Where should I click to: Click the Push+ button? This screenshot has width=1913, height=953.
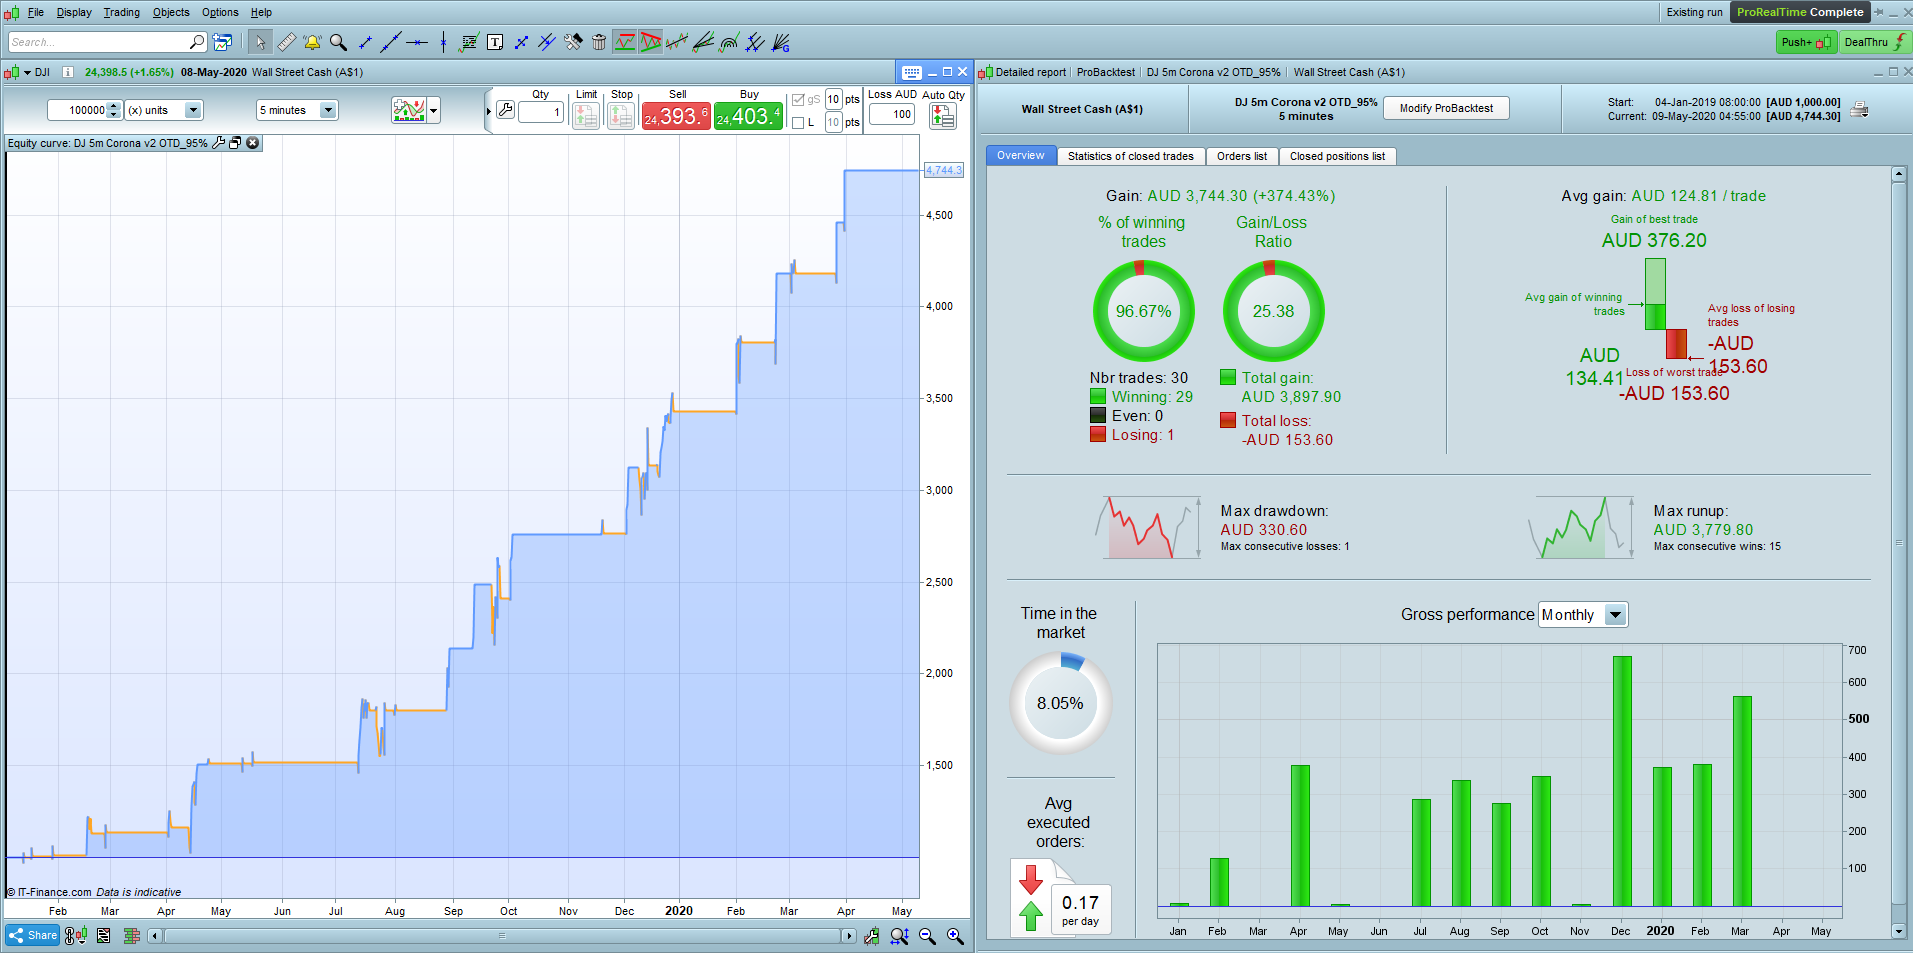(x=1805, y=42)
